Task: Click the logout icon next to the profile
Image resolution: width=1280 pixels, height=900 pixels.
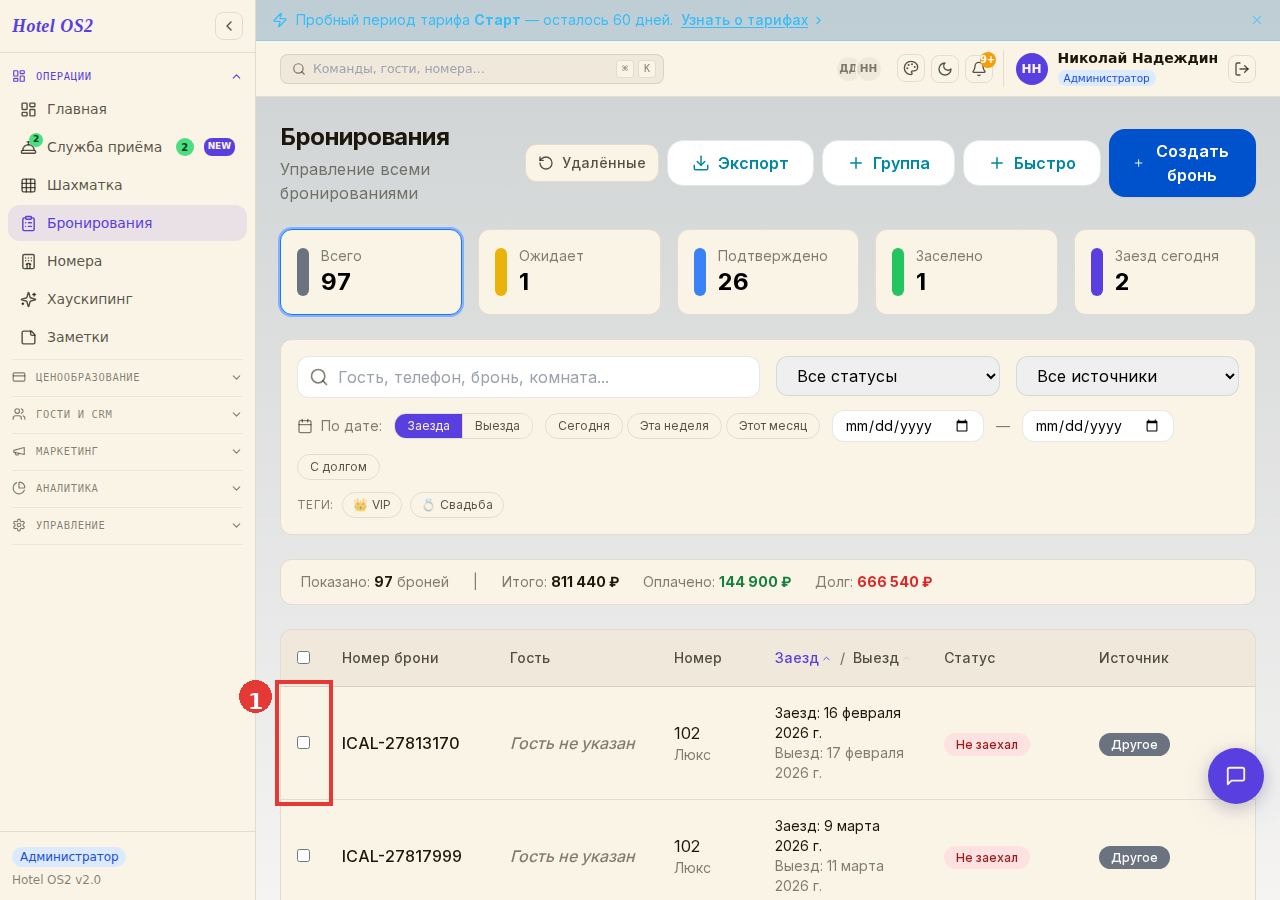Action: [1242, 68]
